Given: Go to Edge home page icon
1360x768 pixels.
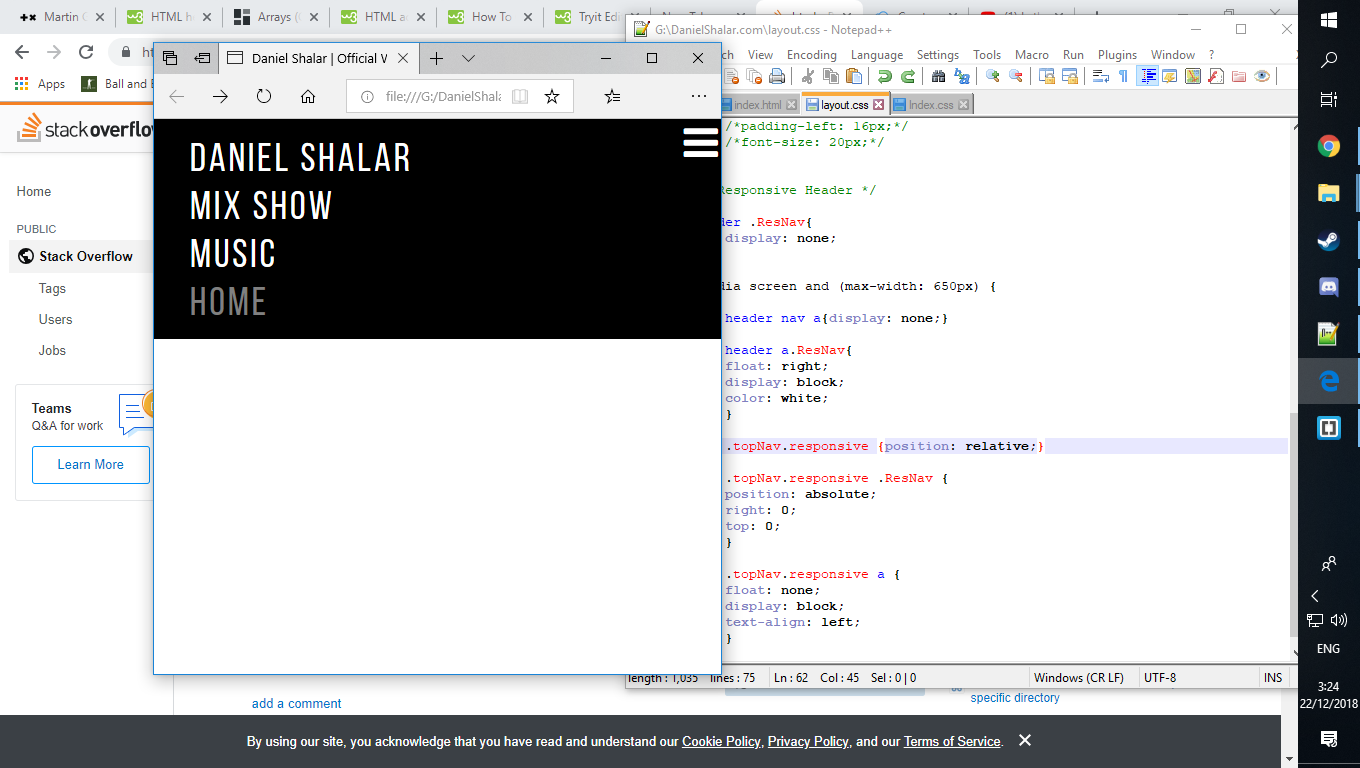Looking at the screenshot, I should click(308, 96).
